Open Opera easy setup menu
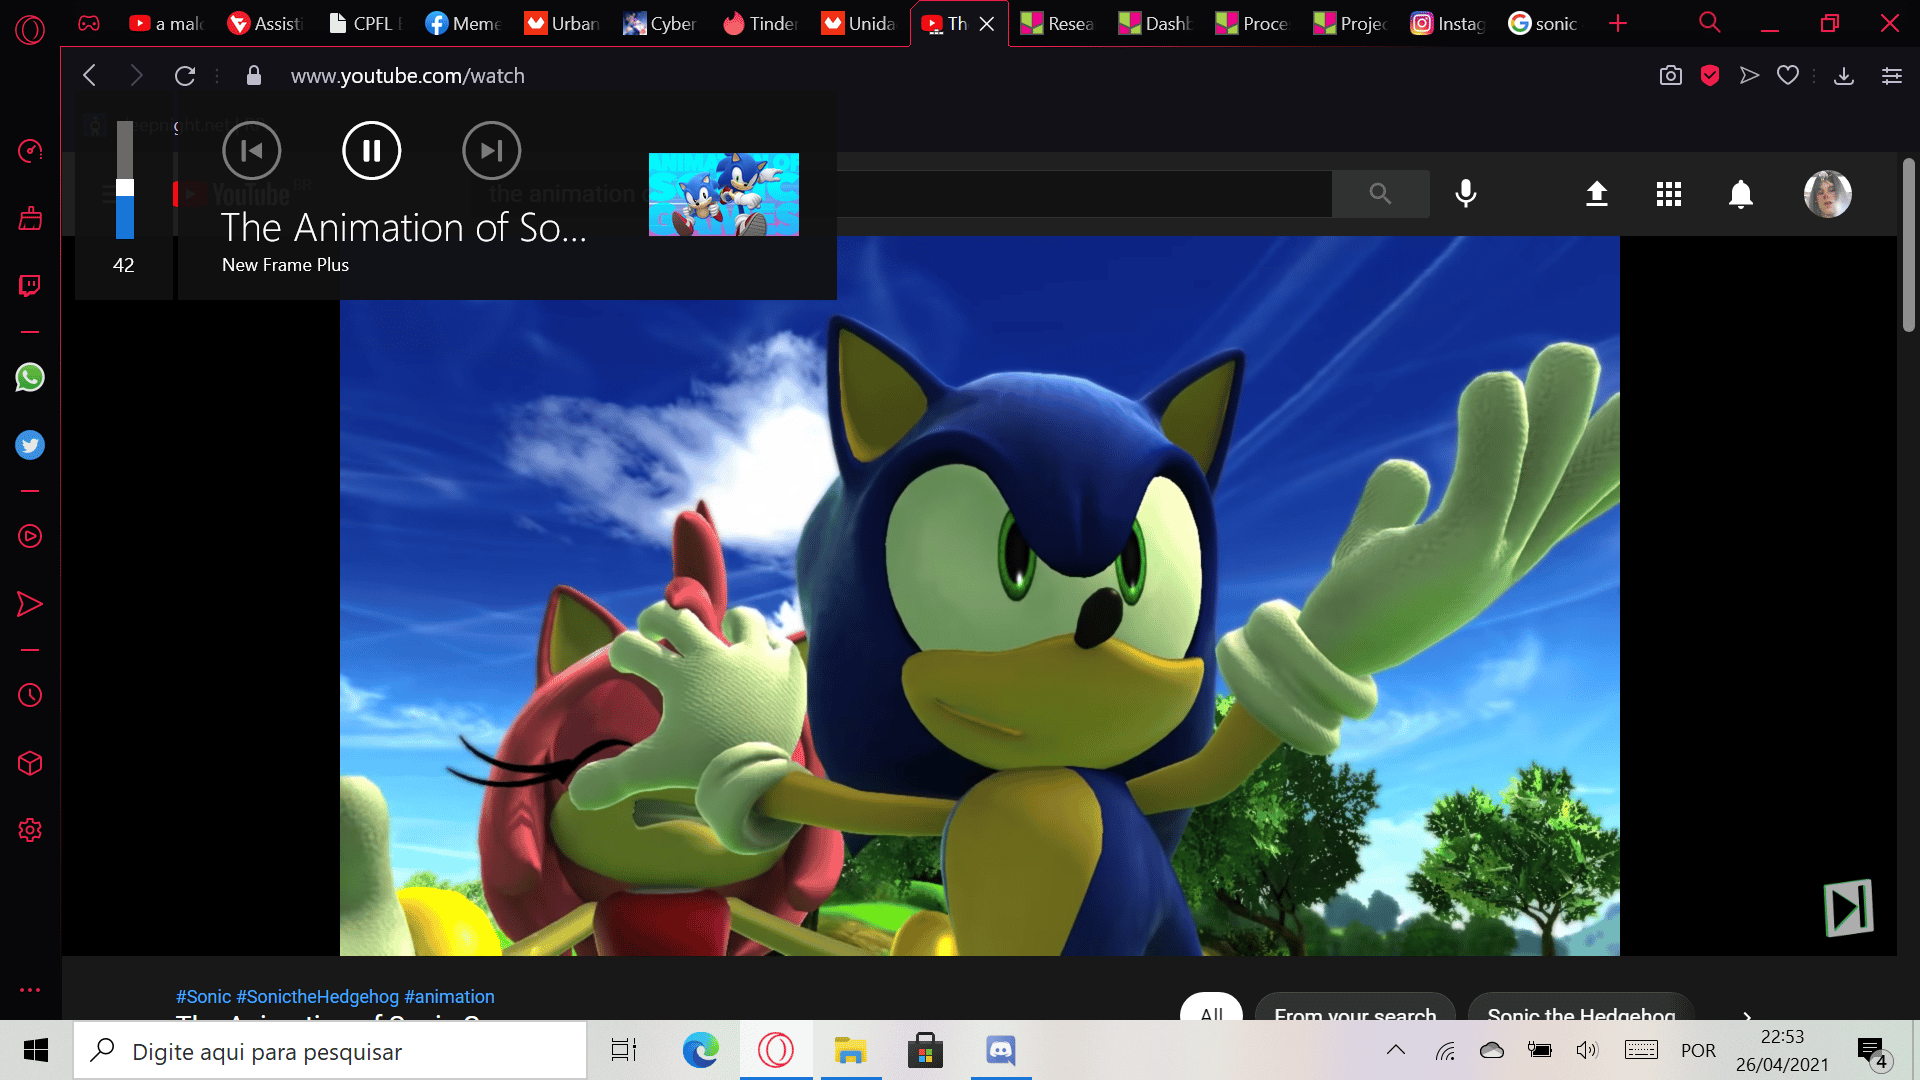Screen dimensions: 1920x1080 pyautogui.click(x=1892, y=76)
